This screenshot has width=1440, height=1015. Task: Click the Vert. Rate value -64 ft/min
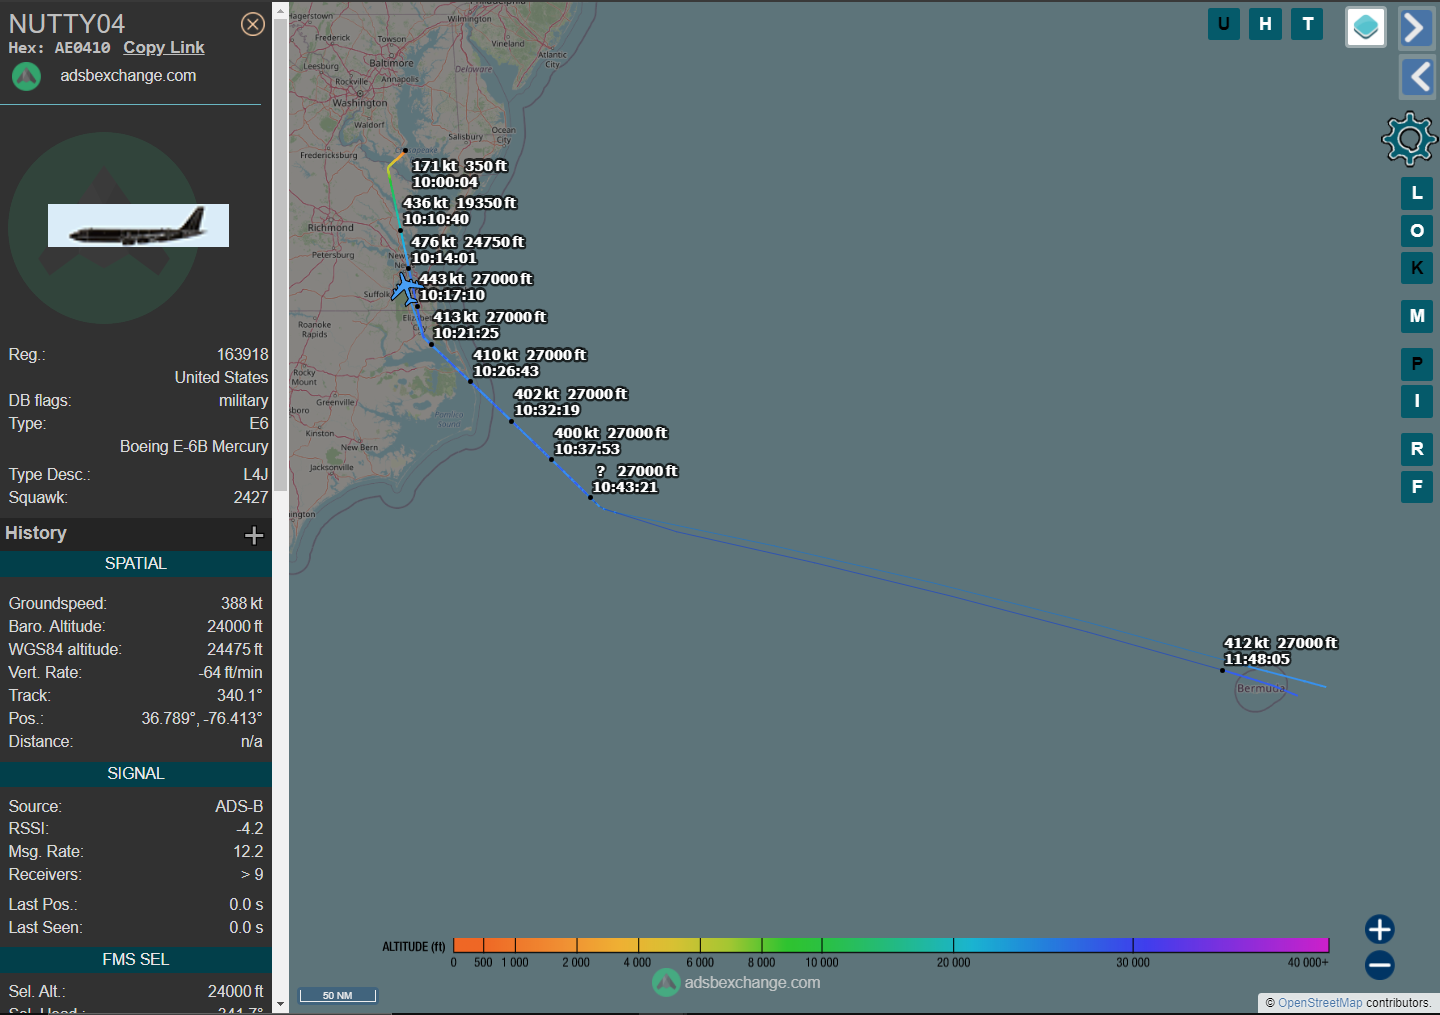click(231, 673)
